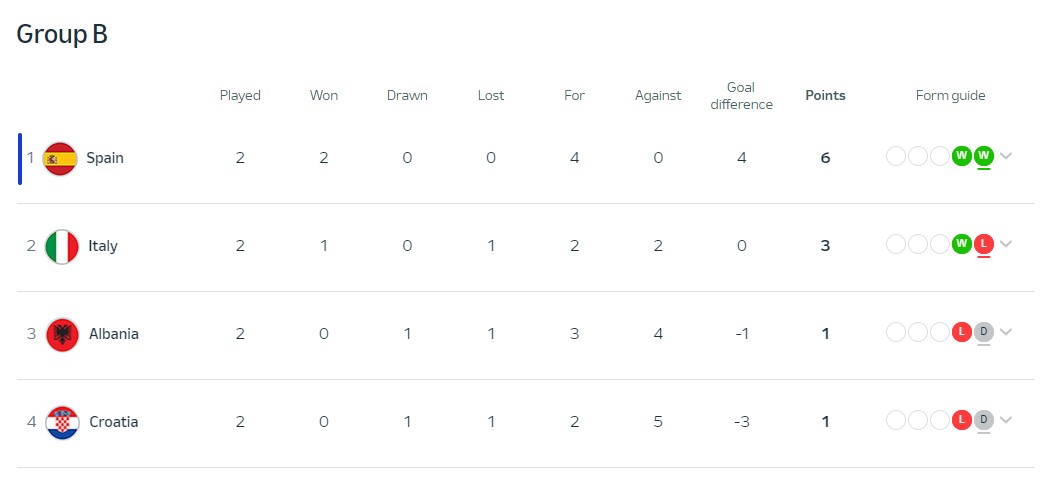The height and width of the screenshot is (481, 1055).
Task: Expand Croatia's form guide chevron
Action: 1006,420
